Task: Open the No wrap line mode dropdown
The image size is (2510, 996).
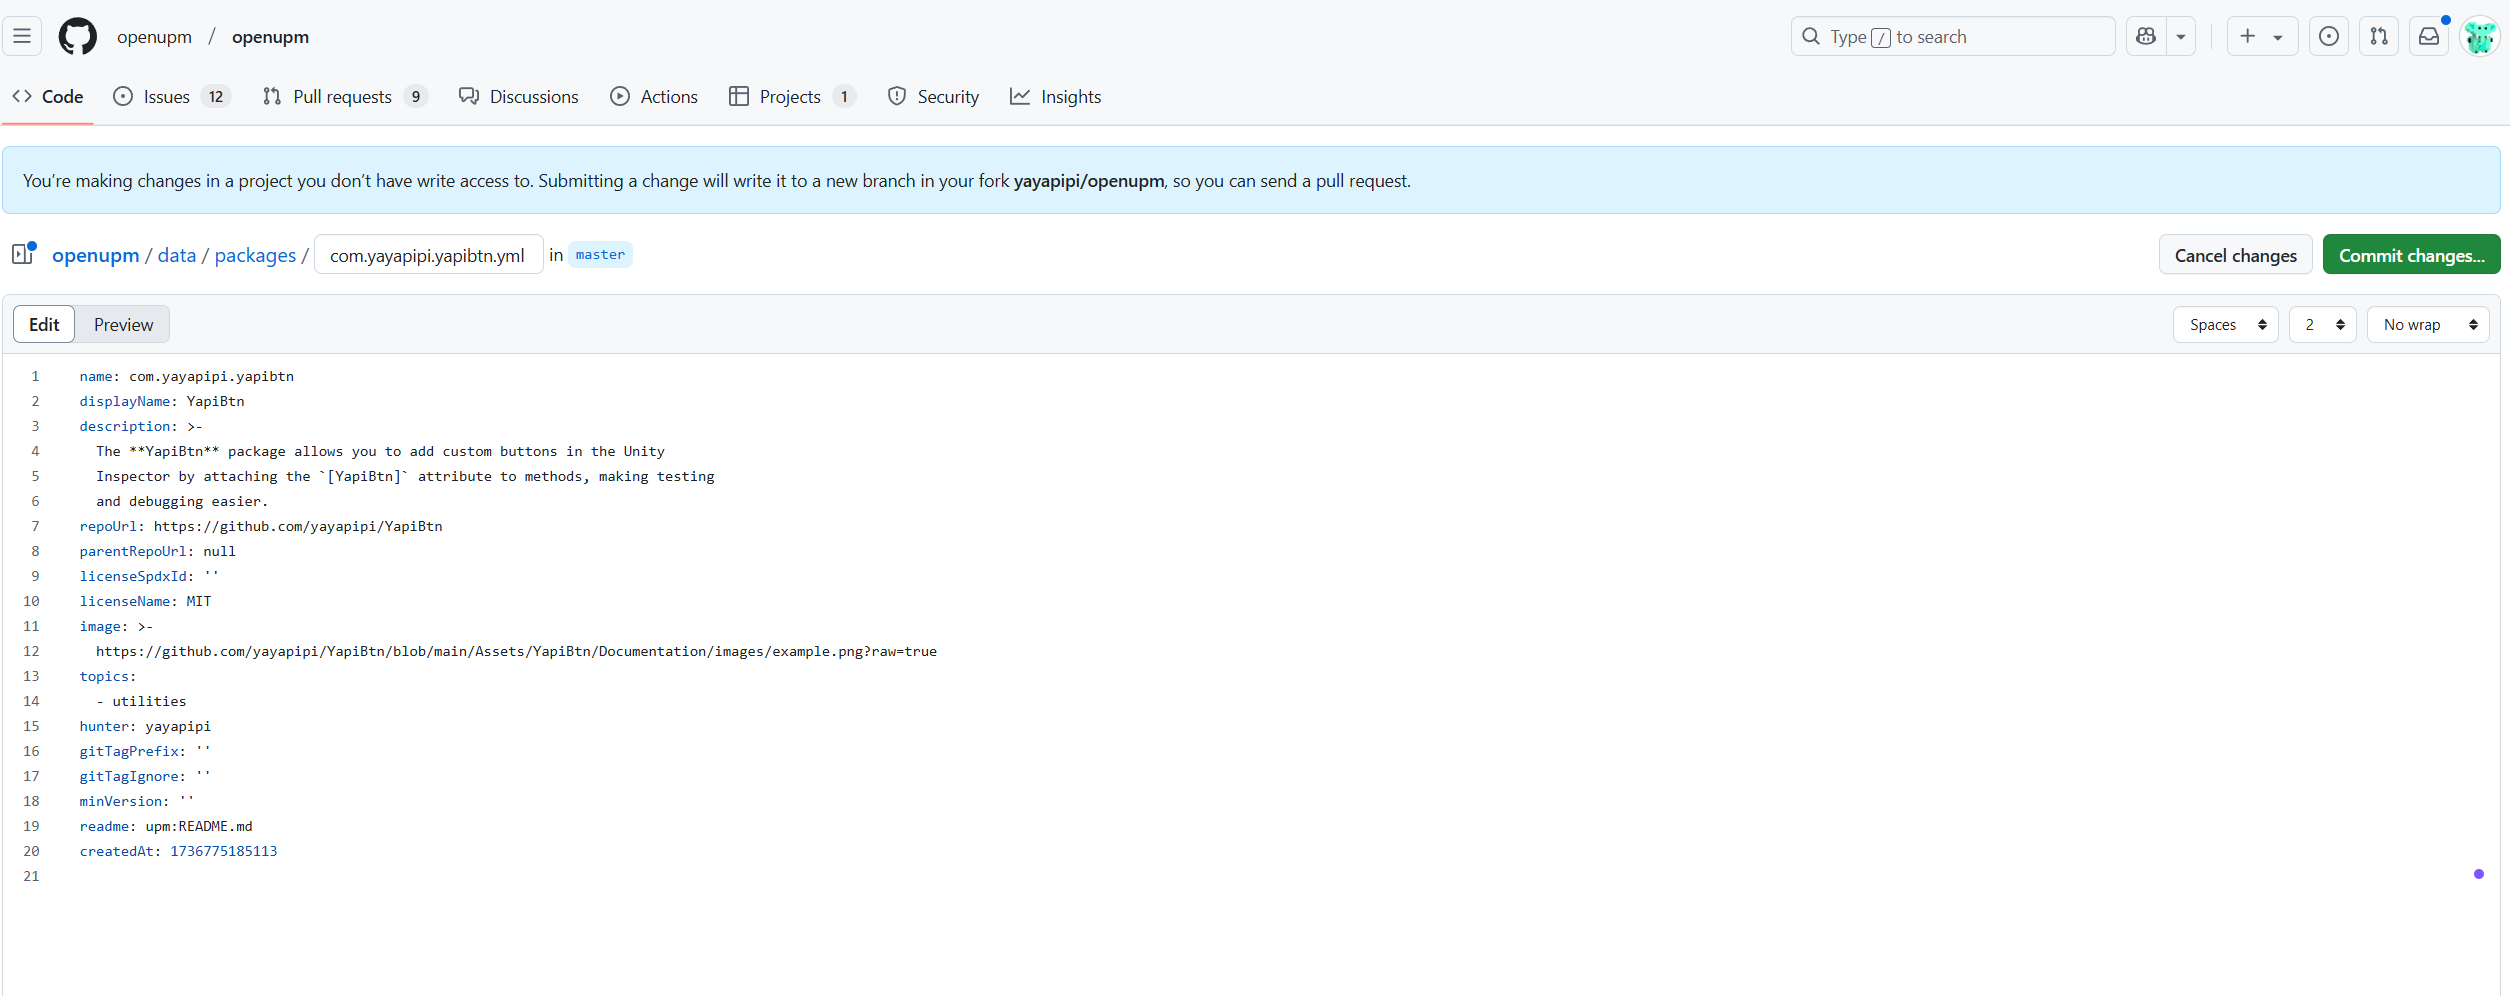Action: [x=2427, y=325]
